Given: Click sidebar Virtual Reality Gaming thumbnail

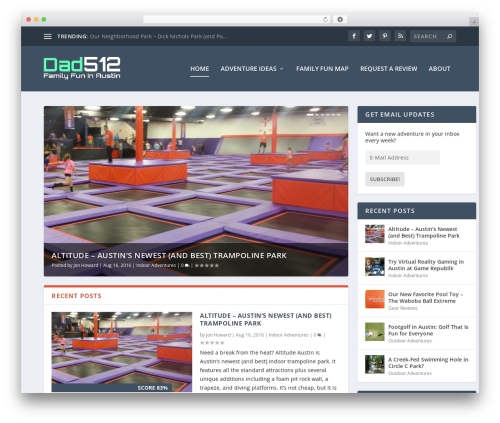Looking at the screenshot, I should click(375, 266).
